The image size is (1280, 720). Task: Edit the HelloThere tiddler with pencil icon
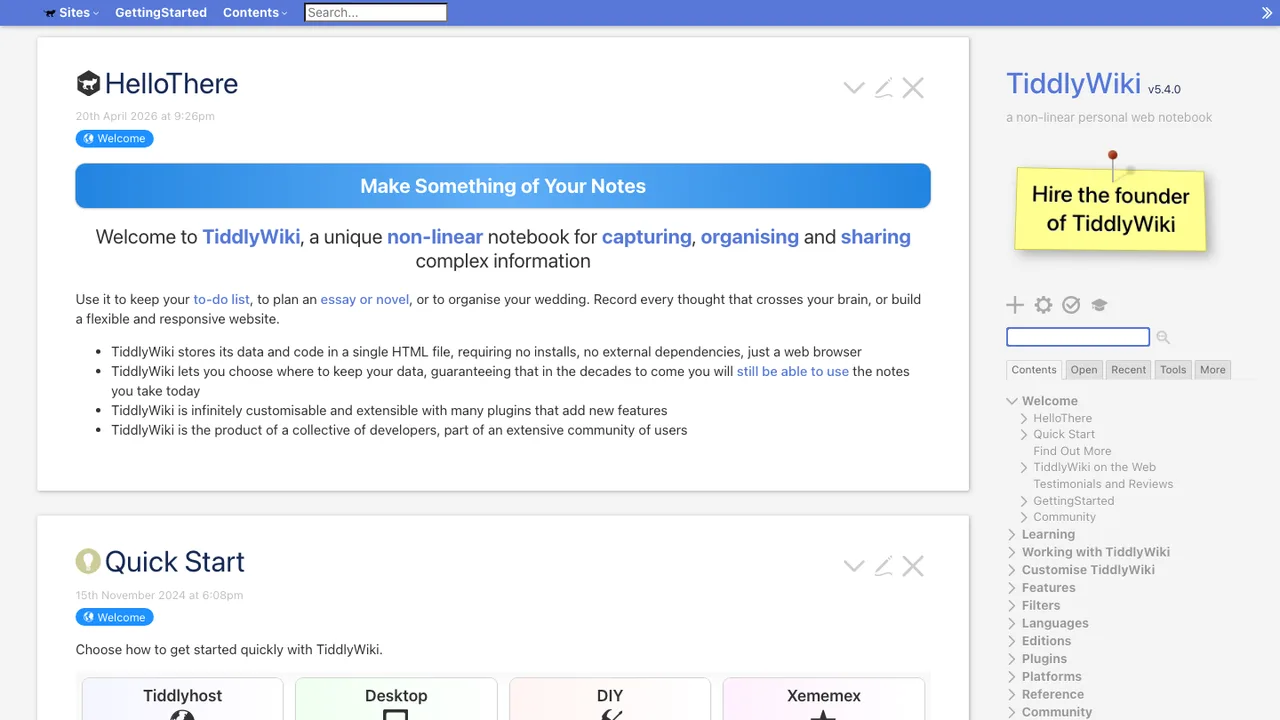click(x=883, y=88)
